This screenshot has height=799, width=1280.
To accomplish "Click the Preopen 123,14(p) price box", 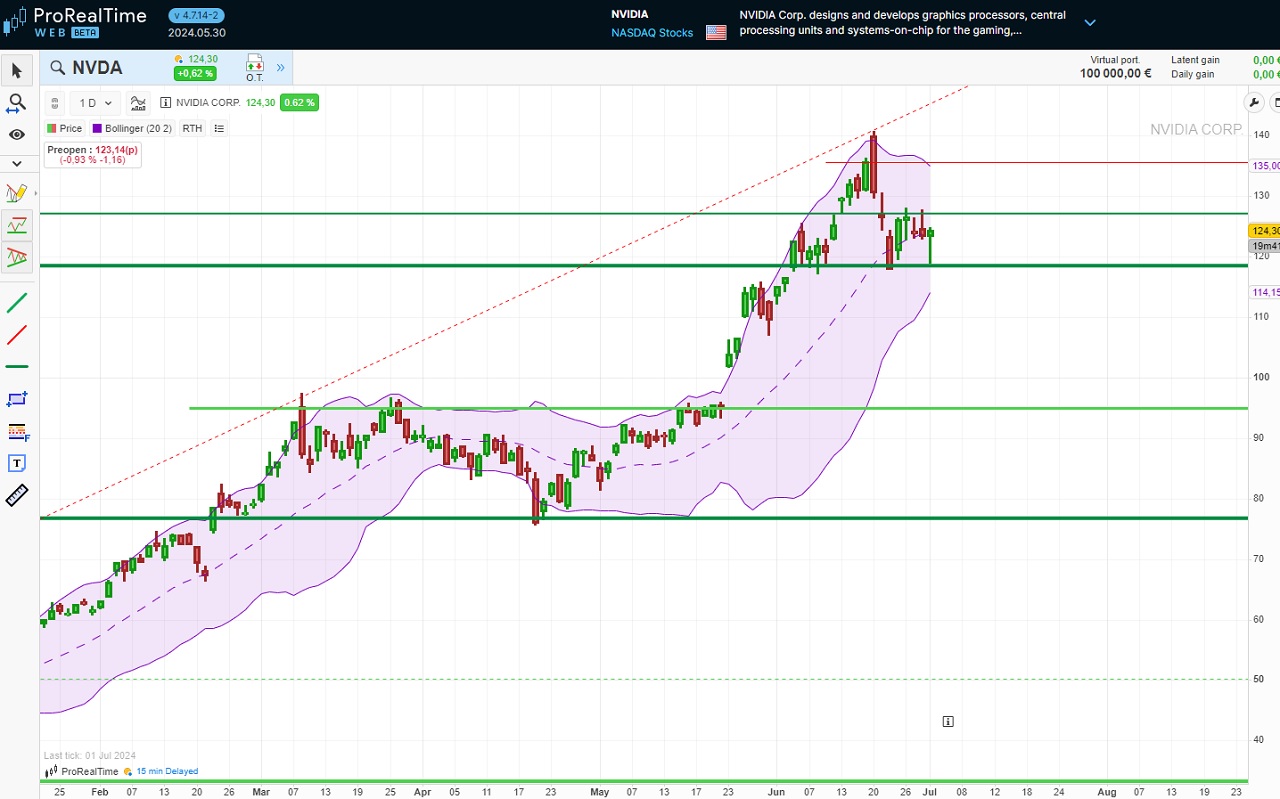I will pyautogui.click(x=92, y=154).
